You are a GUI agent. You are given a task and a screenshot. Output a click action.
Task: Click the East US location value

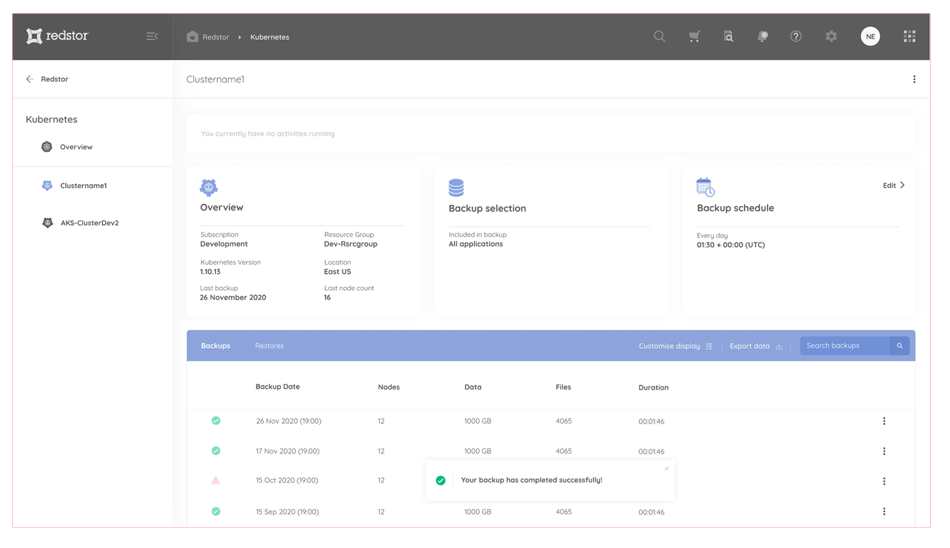(337, 272)
